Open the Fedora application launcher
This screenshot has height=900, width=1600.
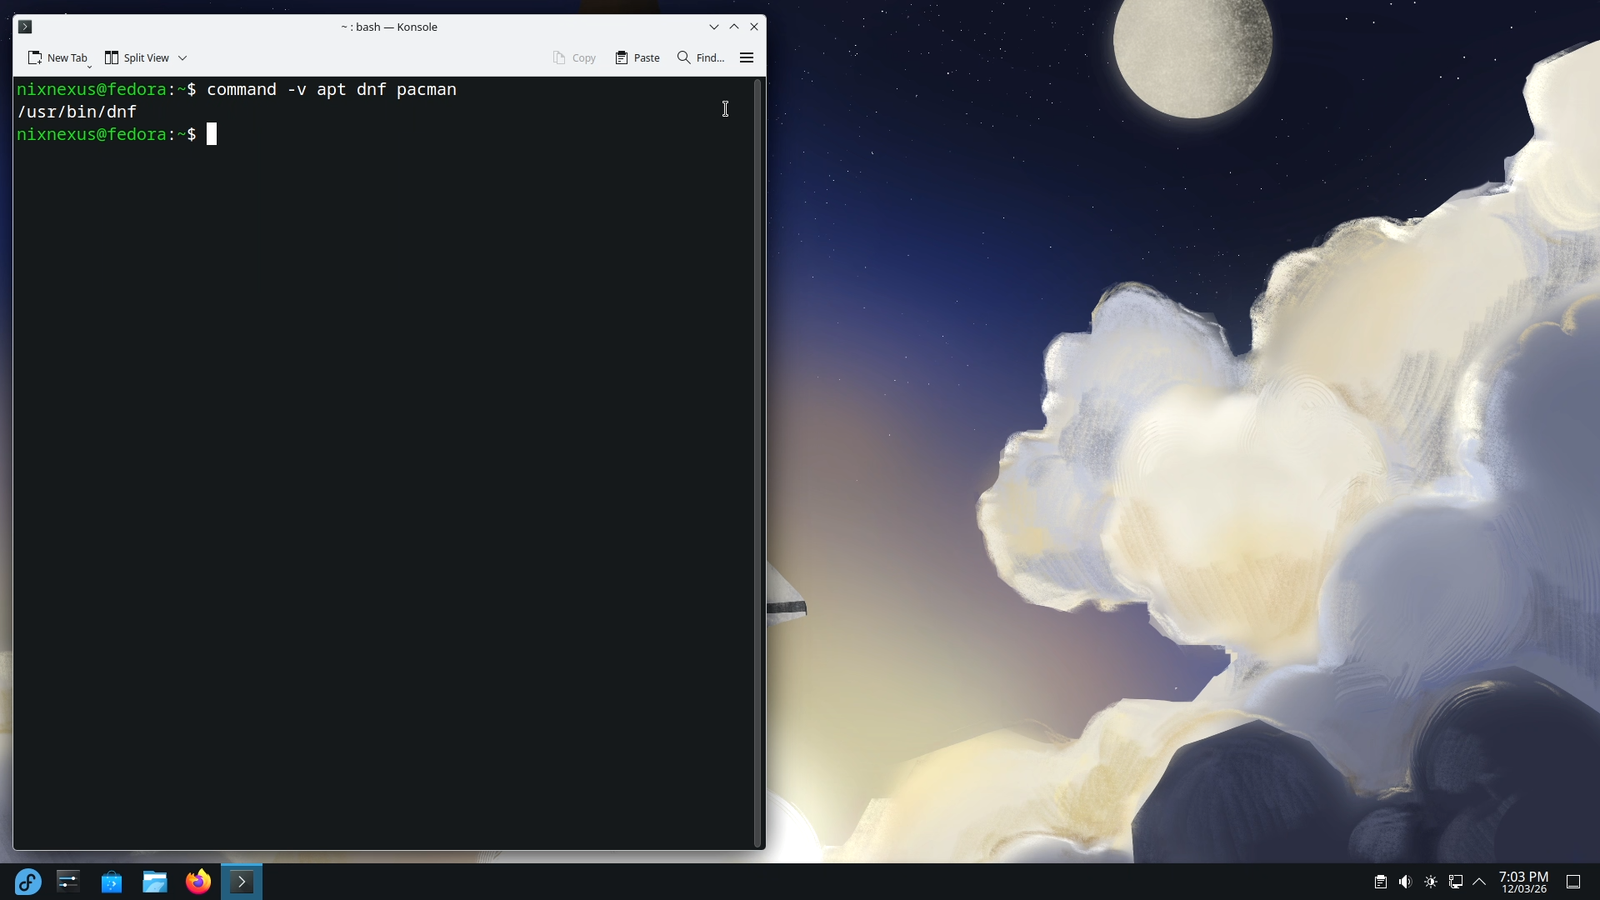pyautogui.click(x=26, y=882)
